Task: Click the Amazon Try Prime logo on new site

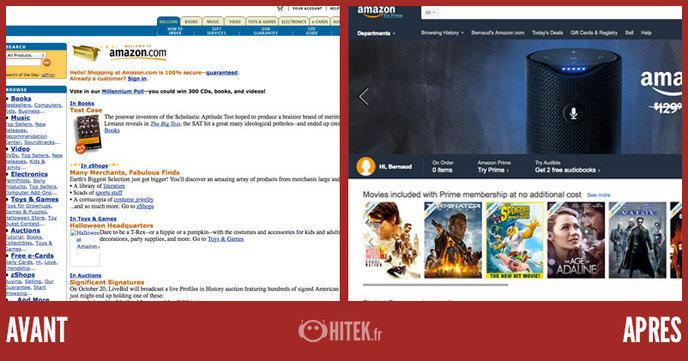Action: tap(379, 11)
